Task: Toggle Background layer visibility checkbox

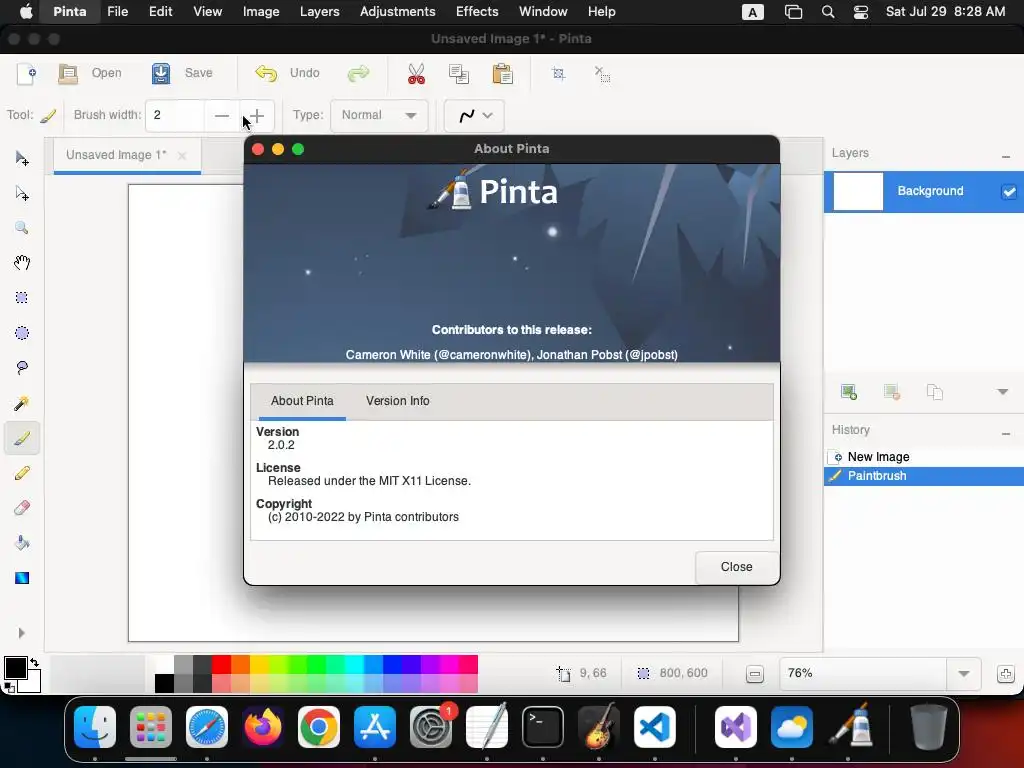Action: tap(1009, 191)
